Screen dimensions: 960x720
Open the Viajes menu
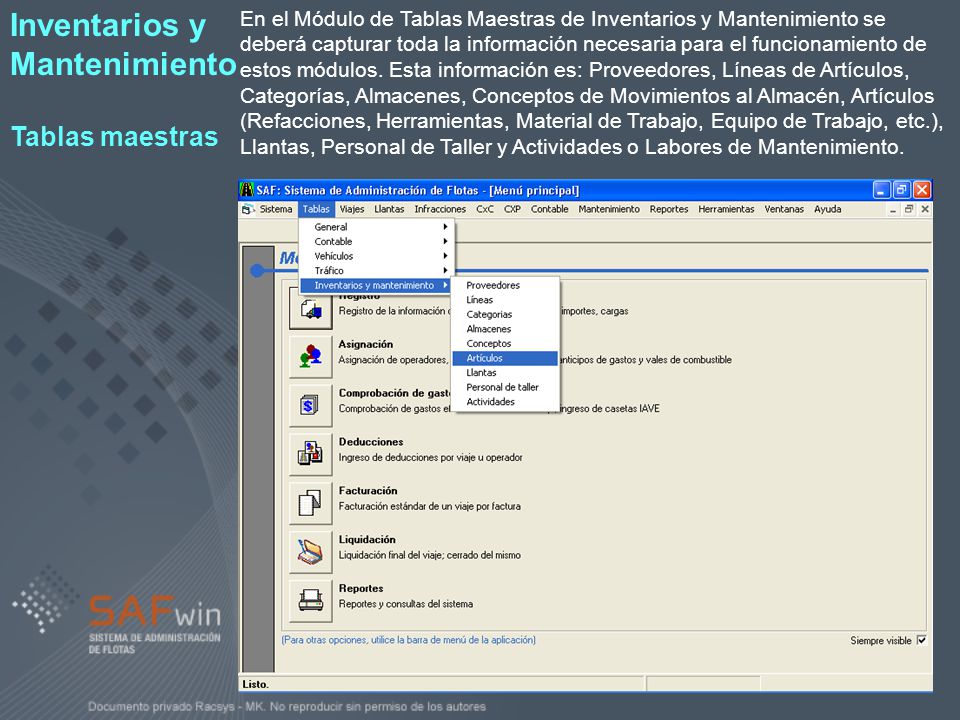tap(352, 209)
